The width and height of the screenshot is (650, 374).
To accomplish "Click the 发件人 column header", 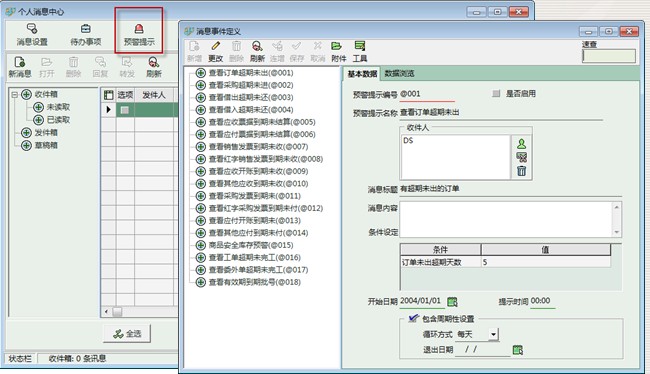I will pos(154,95).
